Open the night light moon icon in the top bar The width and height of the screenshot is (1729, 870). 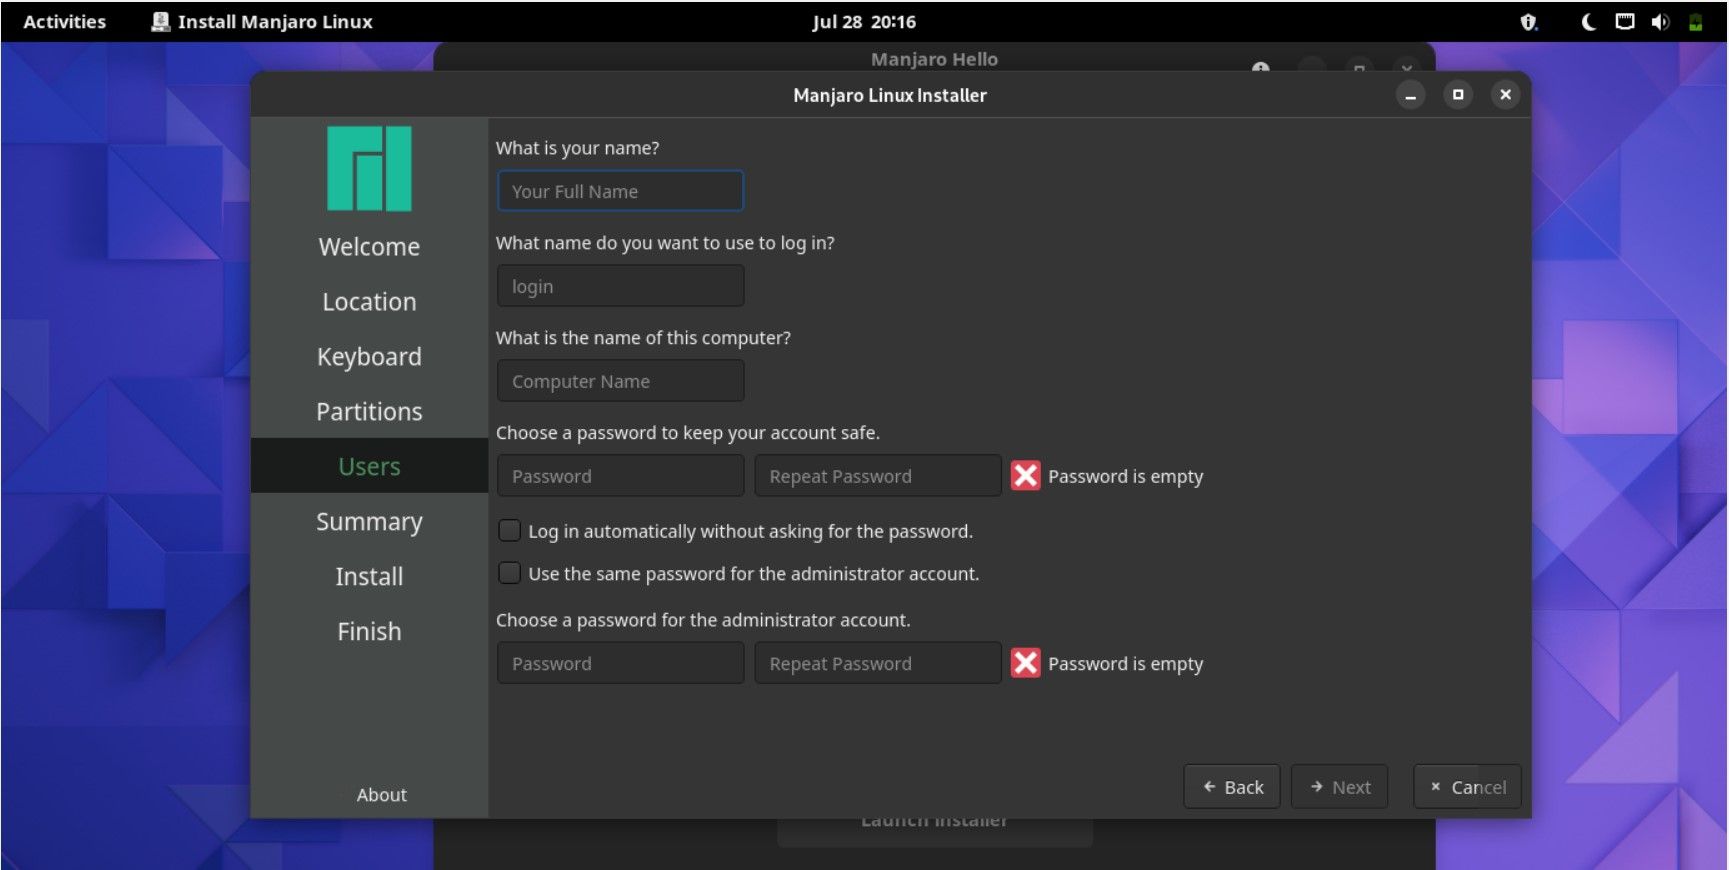[x=1588, y=22]
